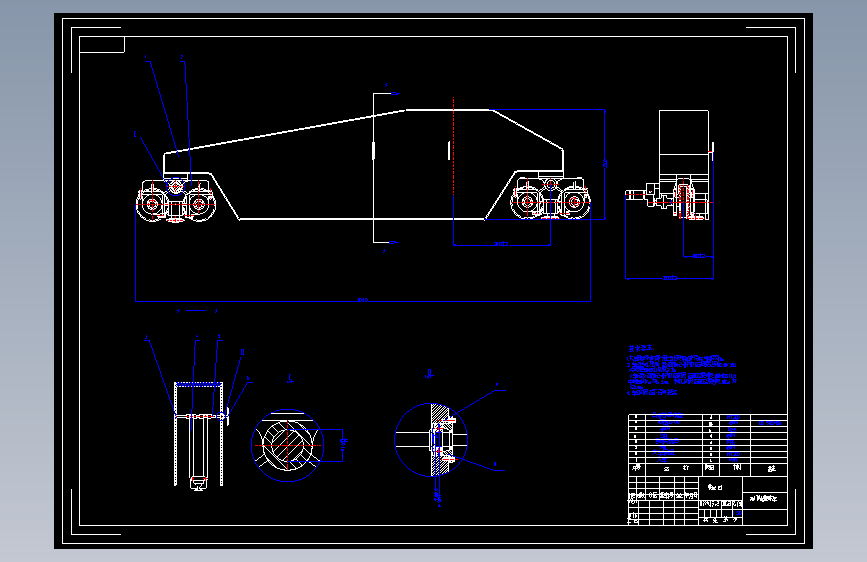Click the red vertical centerline in the side view

coord(453,146)
